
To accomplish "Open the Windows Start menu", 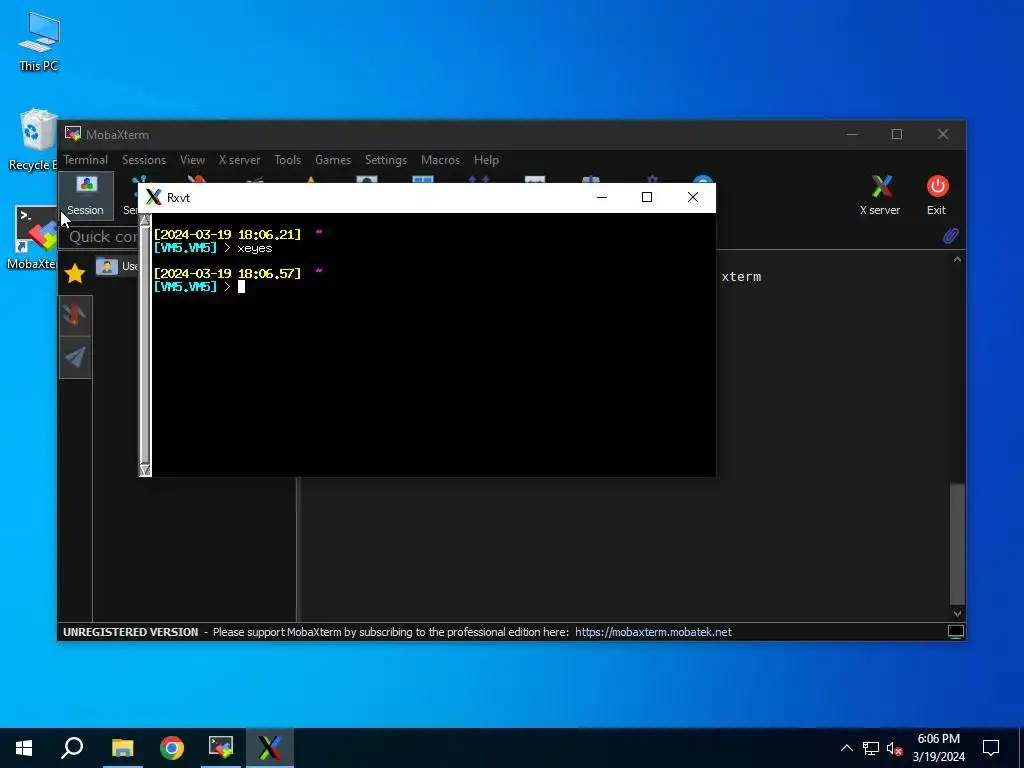I will click(x=24, y=748).
